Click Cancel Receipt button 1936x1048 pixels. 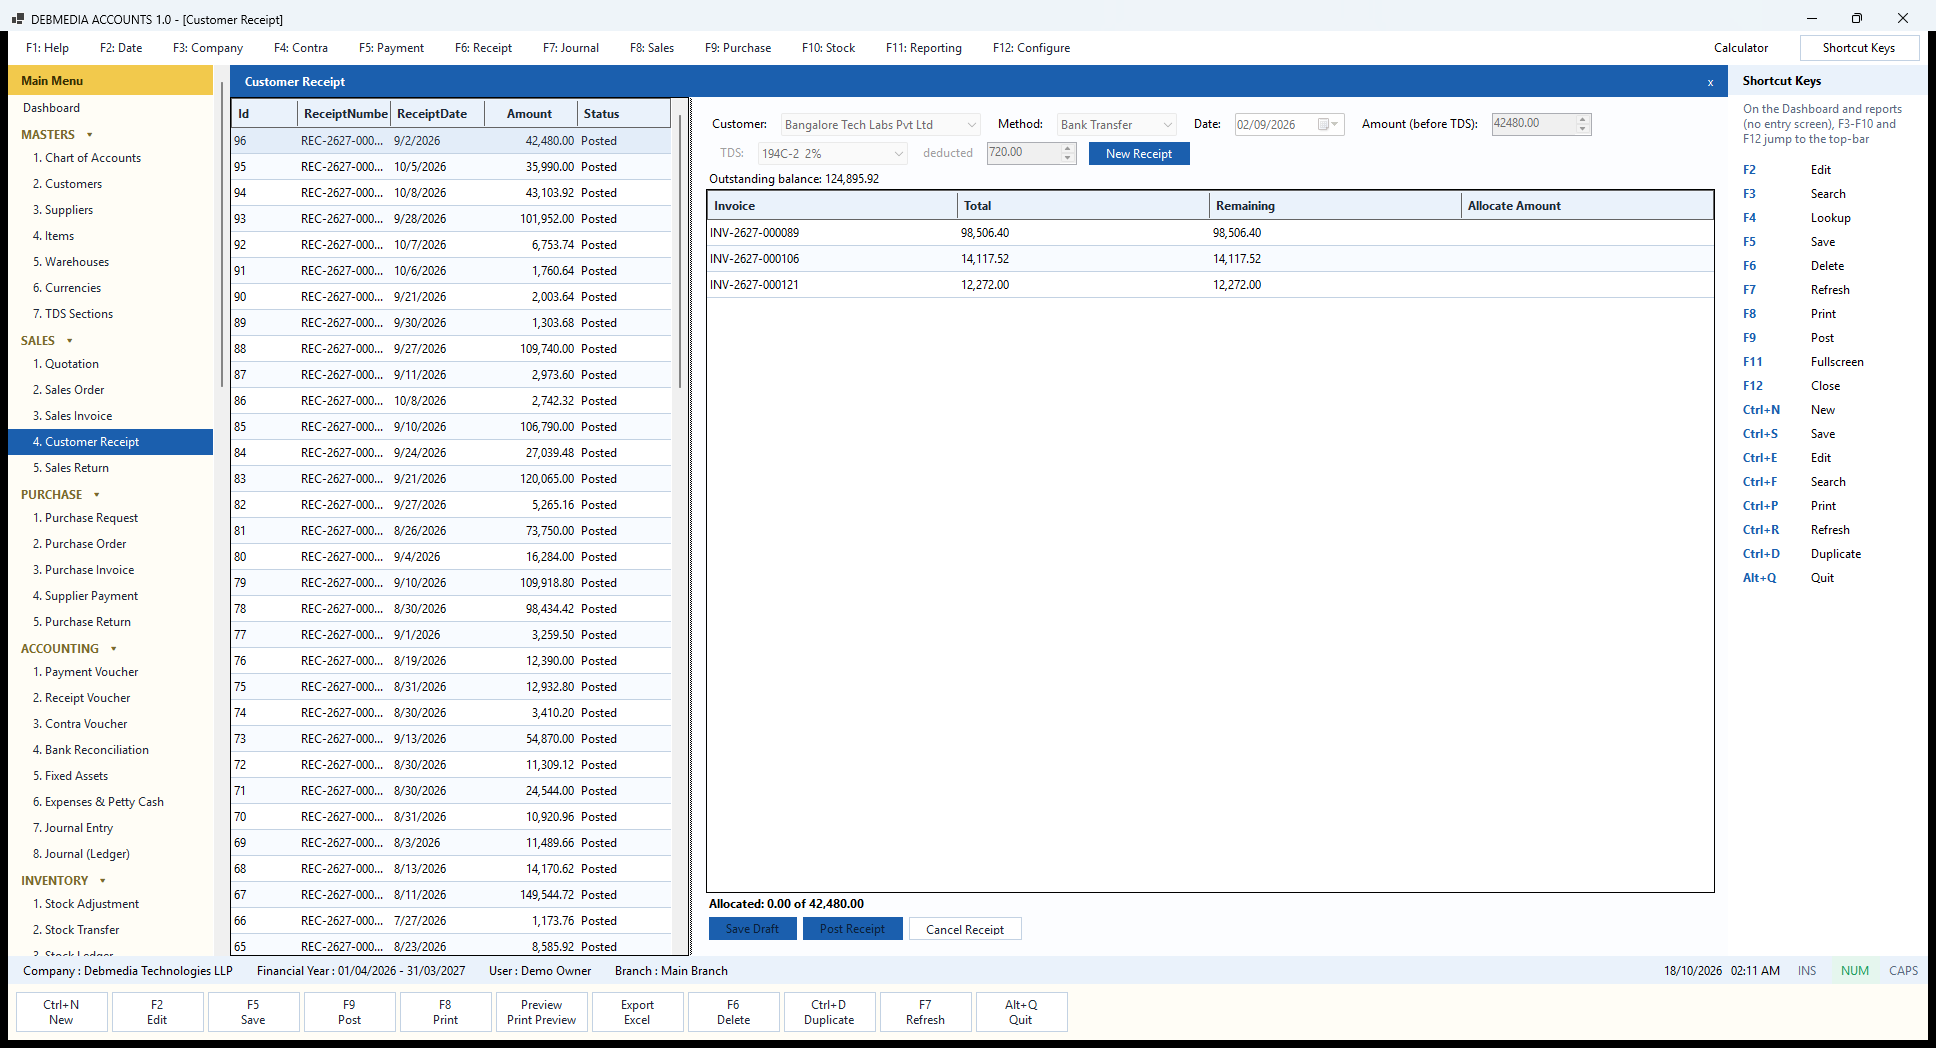point(965,929)
